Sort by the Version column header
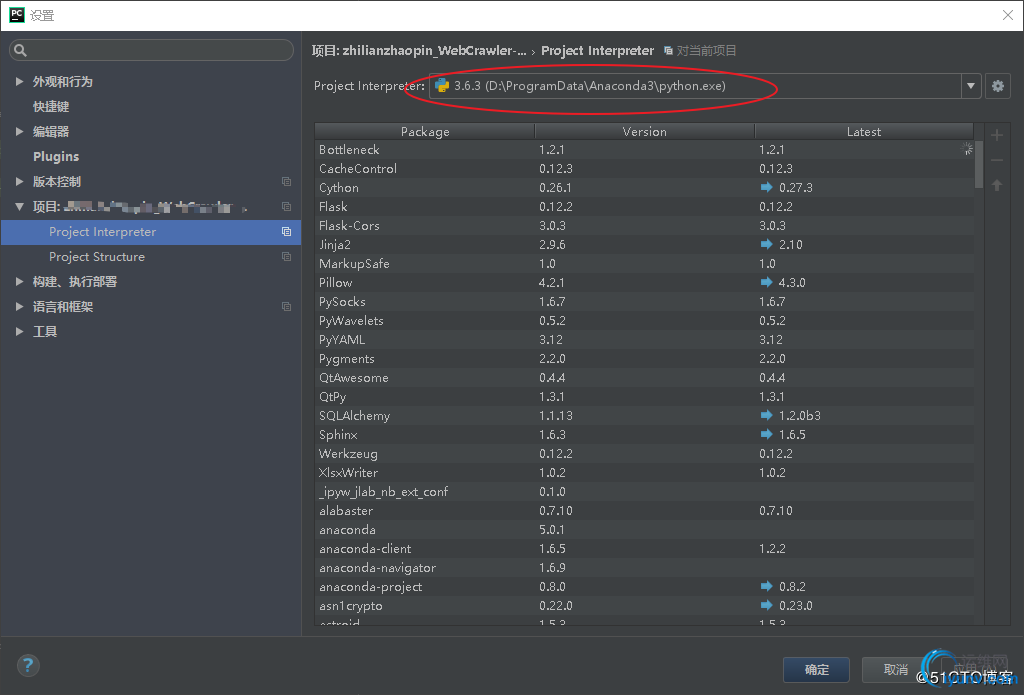The height and width of the screenshot is (695, 1024). tap(645, 131)
